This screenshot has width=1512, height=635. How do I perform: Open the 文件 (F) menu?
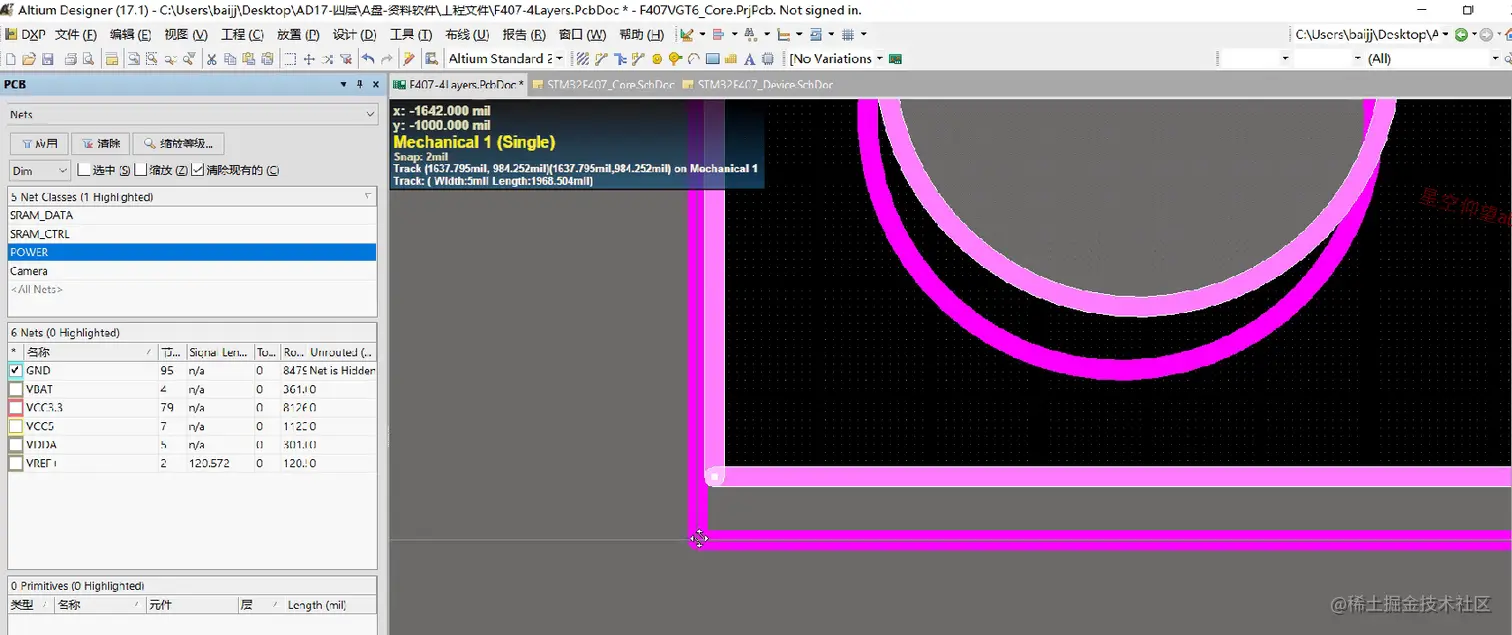coord(75,34)
